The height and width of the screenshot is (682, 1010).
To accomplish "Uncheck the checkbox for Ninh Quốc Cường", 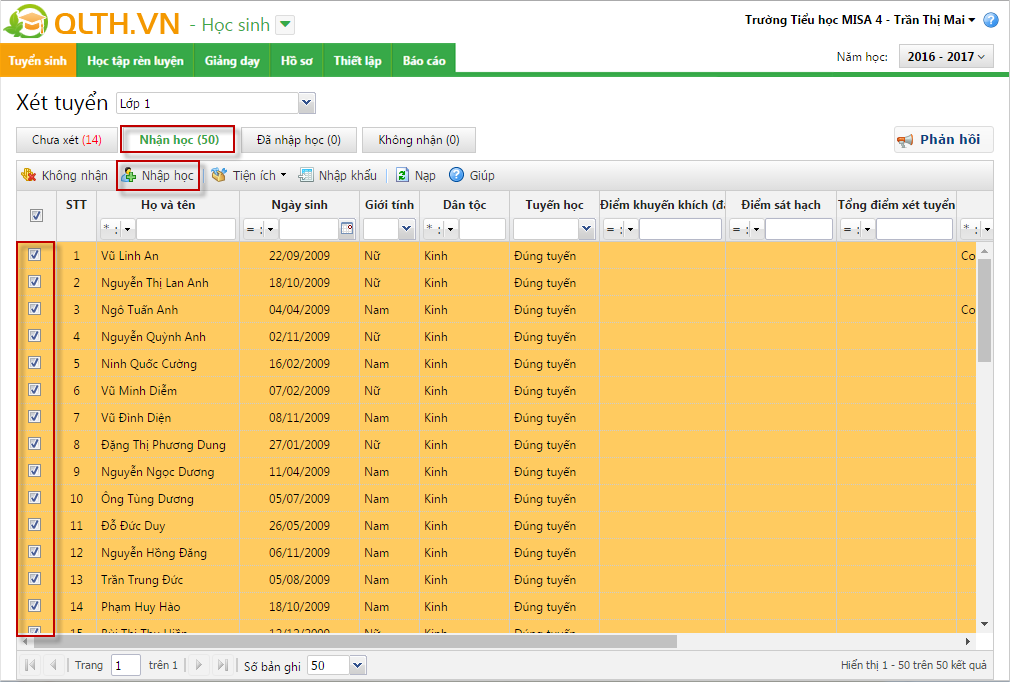I will point(34,363).
